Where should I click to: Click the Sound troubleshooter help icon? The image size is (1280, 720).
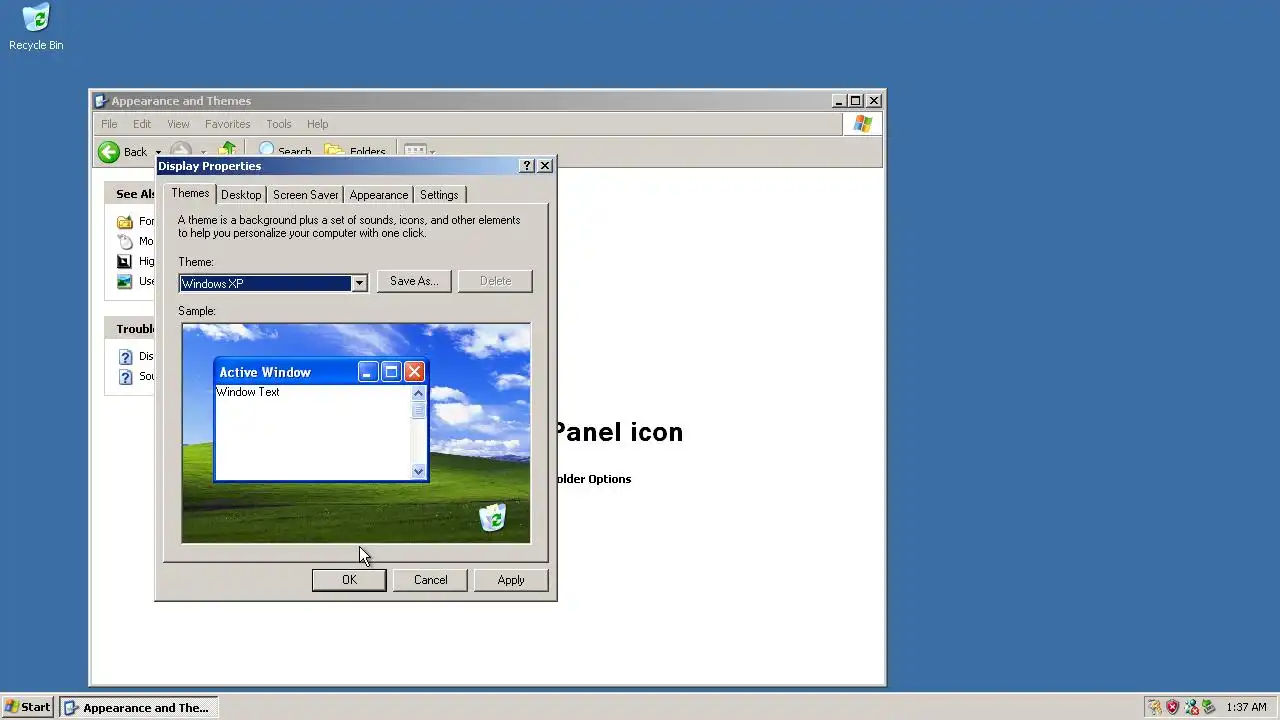125,377
